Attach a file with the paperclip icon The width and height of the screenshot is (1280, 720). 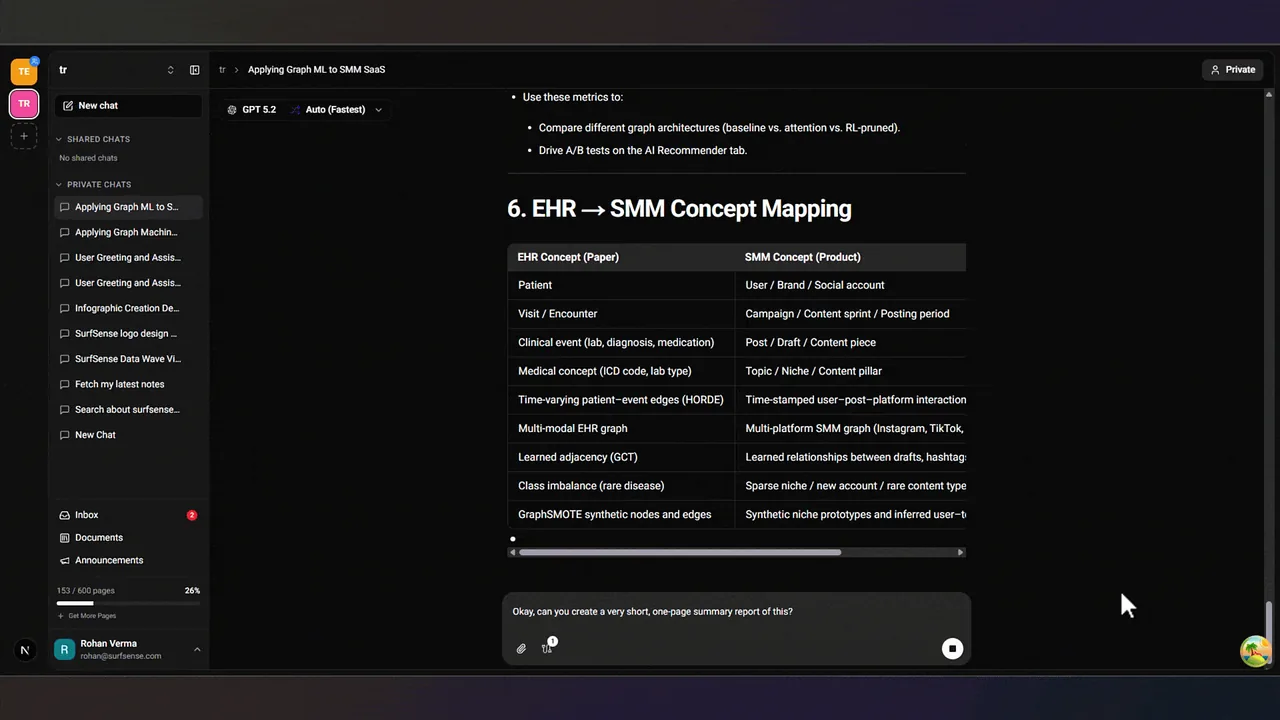pos(521,649)
